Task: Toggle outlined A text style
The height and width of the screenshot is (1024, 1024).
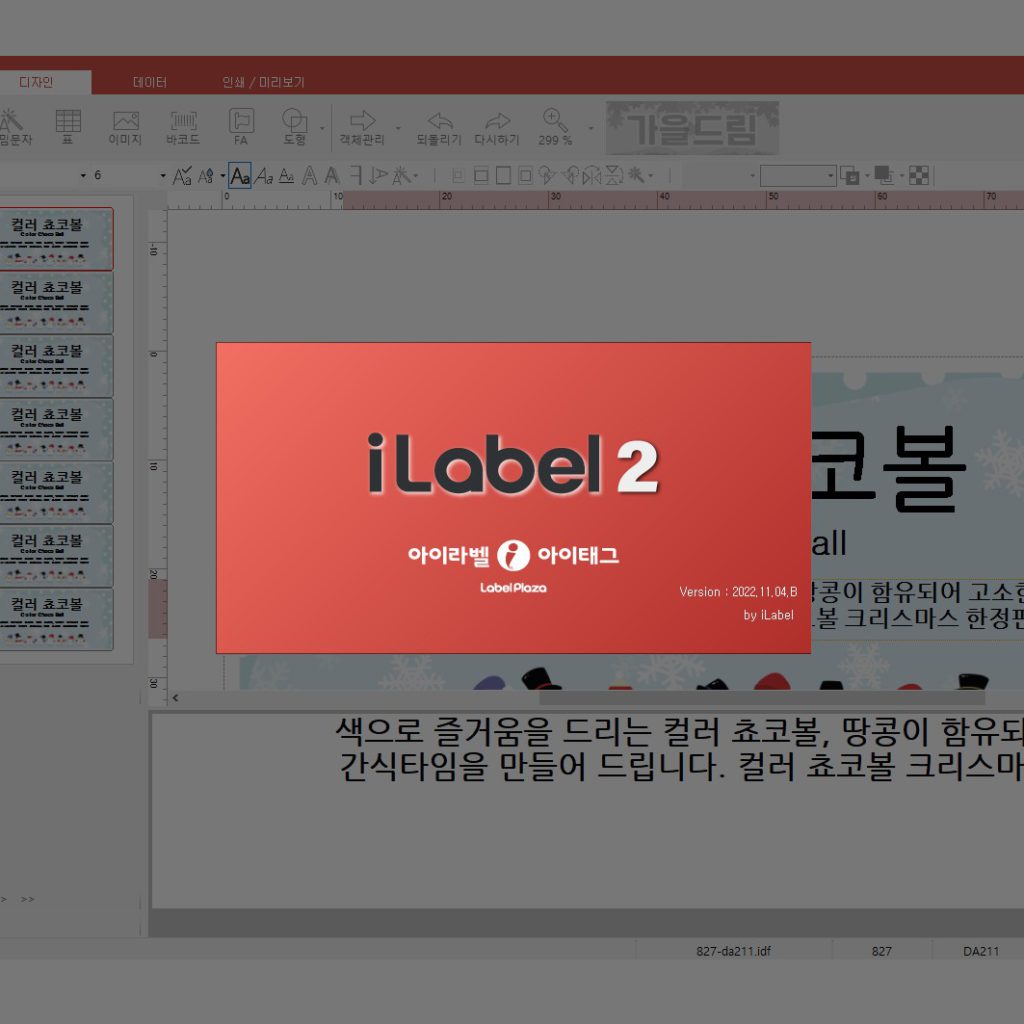Action: (x=310, y=176)
